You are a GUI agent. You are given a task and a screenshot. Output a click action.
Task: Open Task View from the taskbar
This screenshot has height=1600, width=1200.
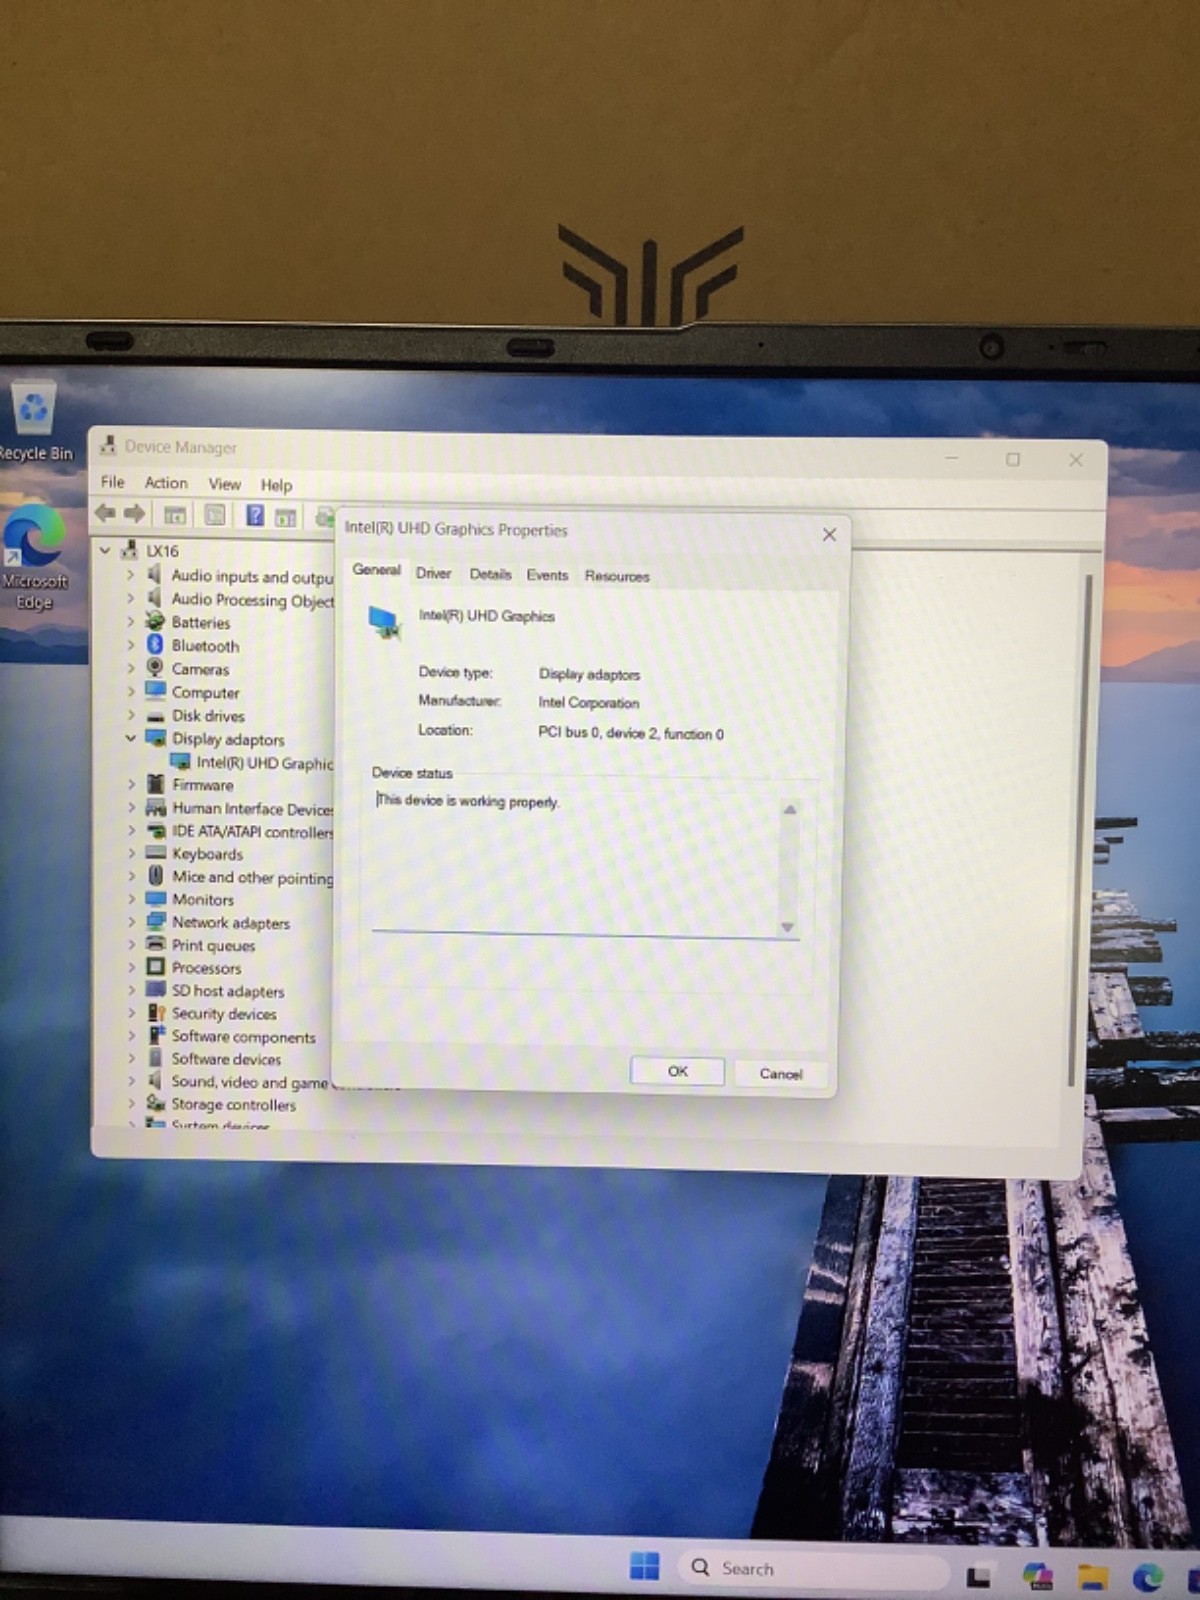tap(978, 1577)
